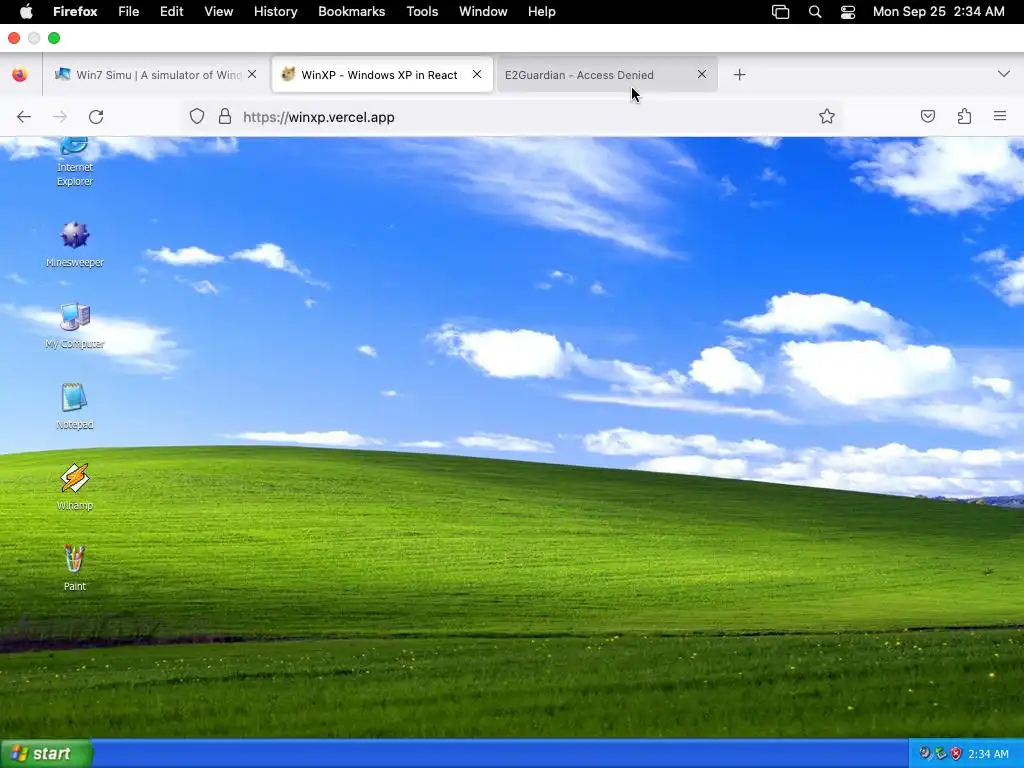Close the Win7 Simu tab

[252, 74]
